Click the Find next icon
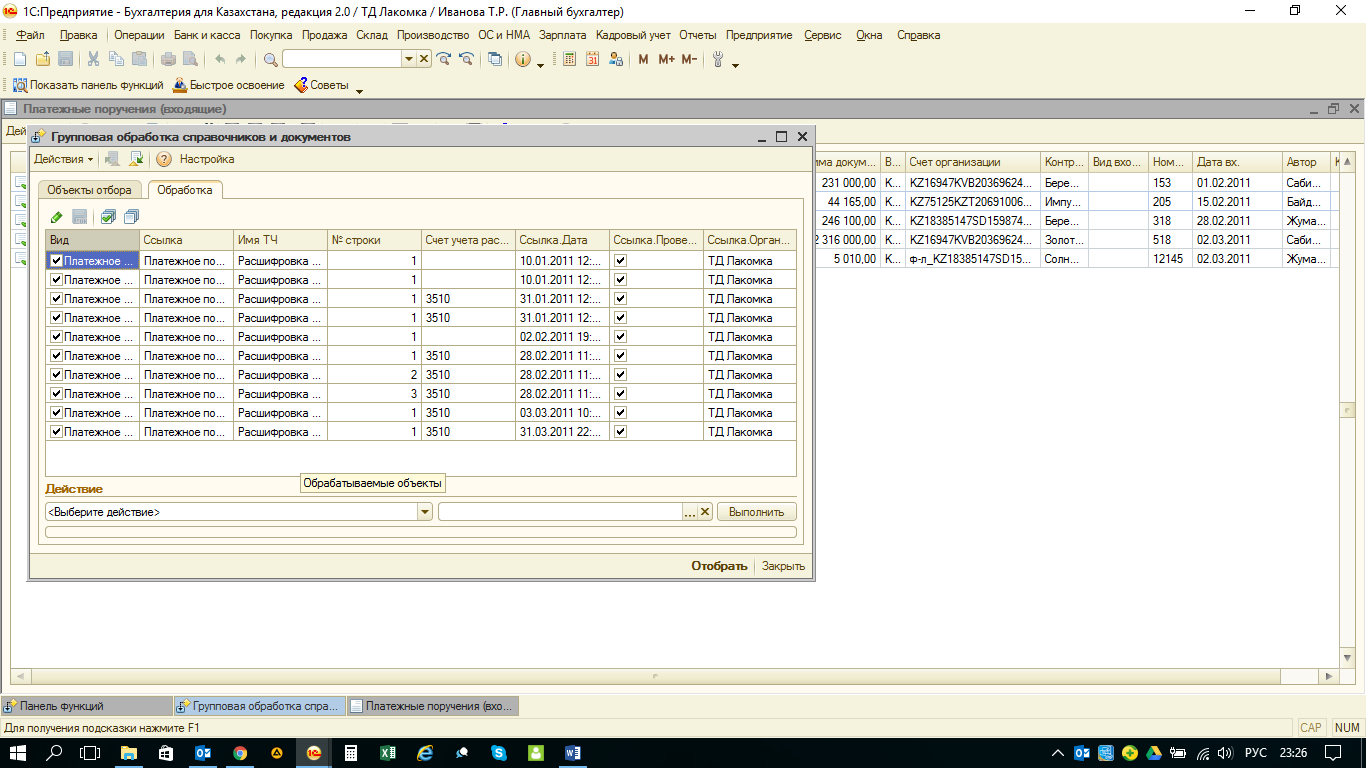 click(444, 60)
